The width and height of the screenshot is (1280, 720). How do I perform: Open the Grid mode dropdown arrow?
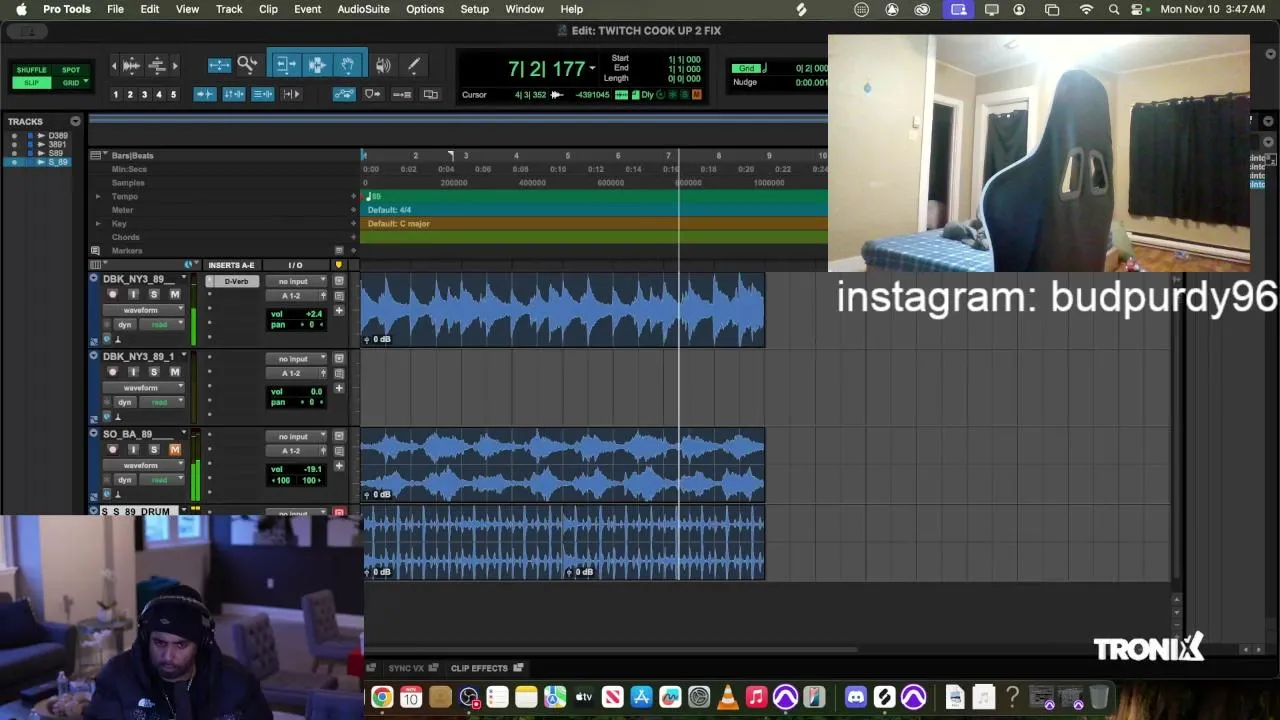tap(86, 82)
